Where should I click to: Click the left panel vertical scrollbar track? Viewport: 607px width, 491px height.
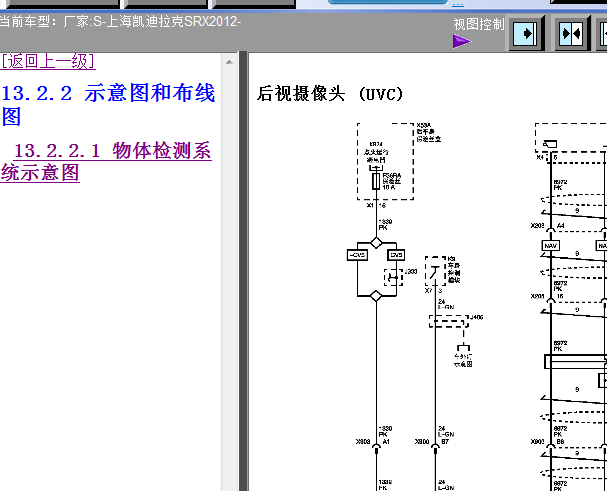point(229,279)
